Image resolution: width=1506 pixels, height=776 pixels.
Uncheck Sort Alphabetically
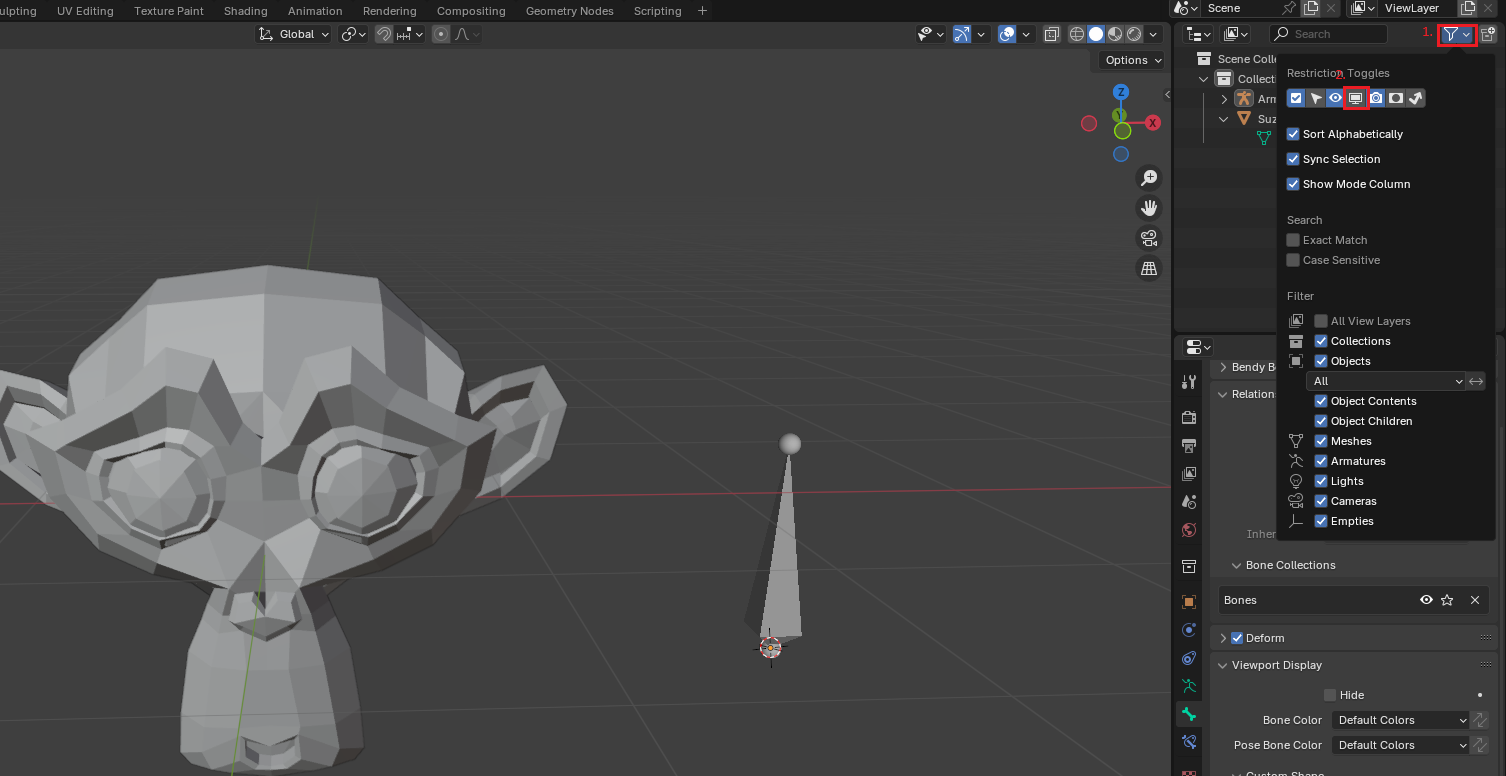pyautogui.click(x=1293, y=134)
